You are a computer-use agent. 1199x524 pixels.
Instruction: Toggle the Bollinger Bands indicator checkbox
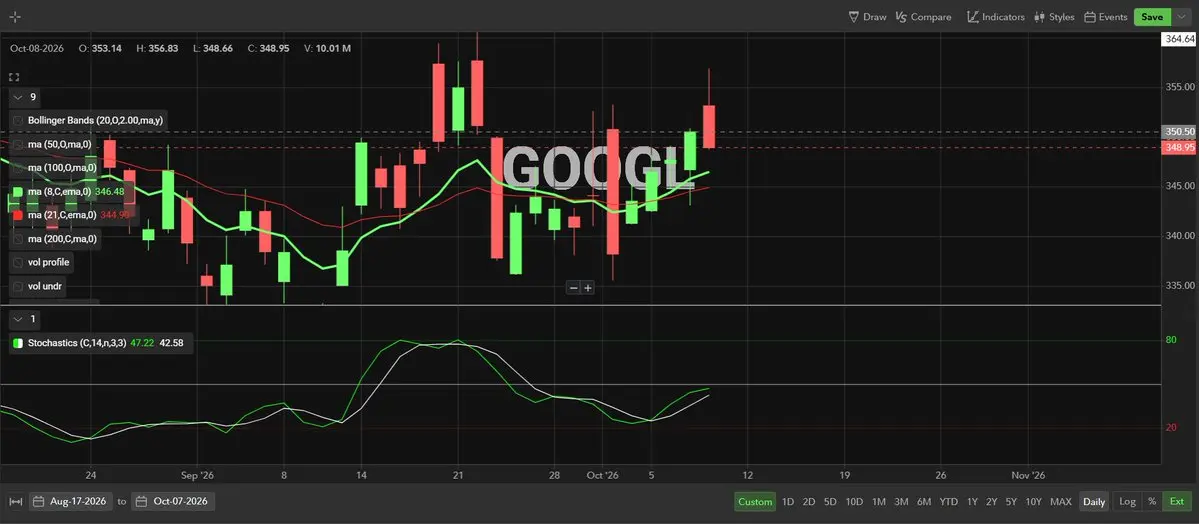pos(18,120)
